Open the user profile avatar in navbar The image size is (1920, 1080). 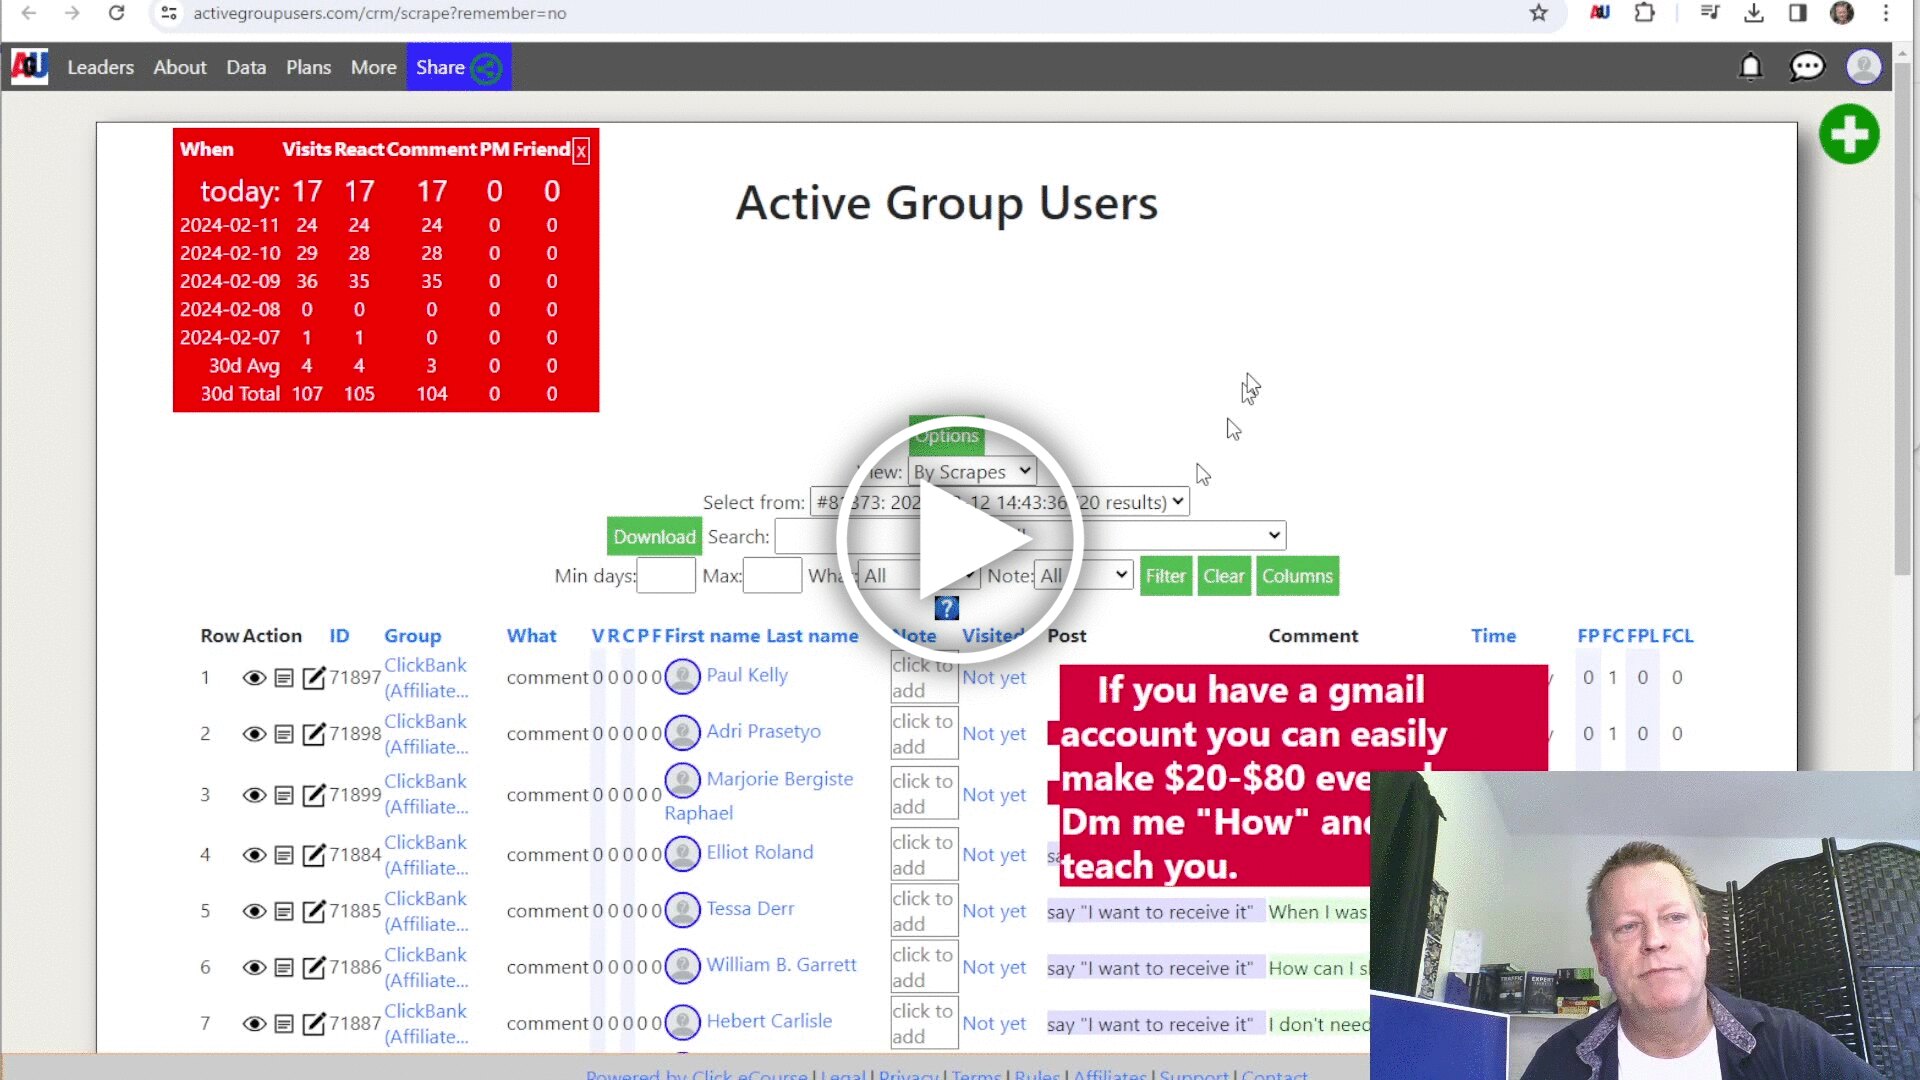[x=1863, y=67]
